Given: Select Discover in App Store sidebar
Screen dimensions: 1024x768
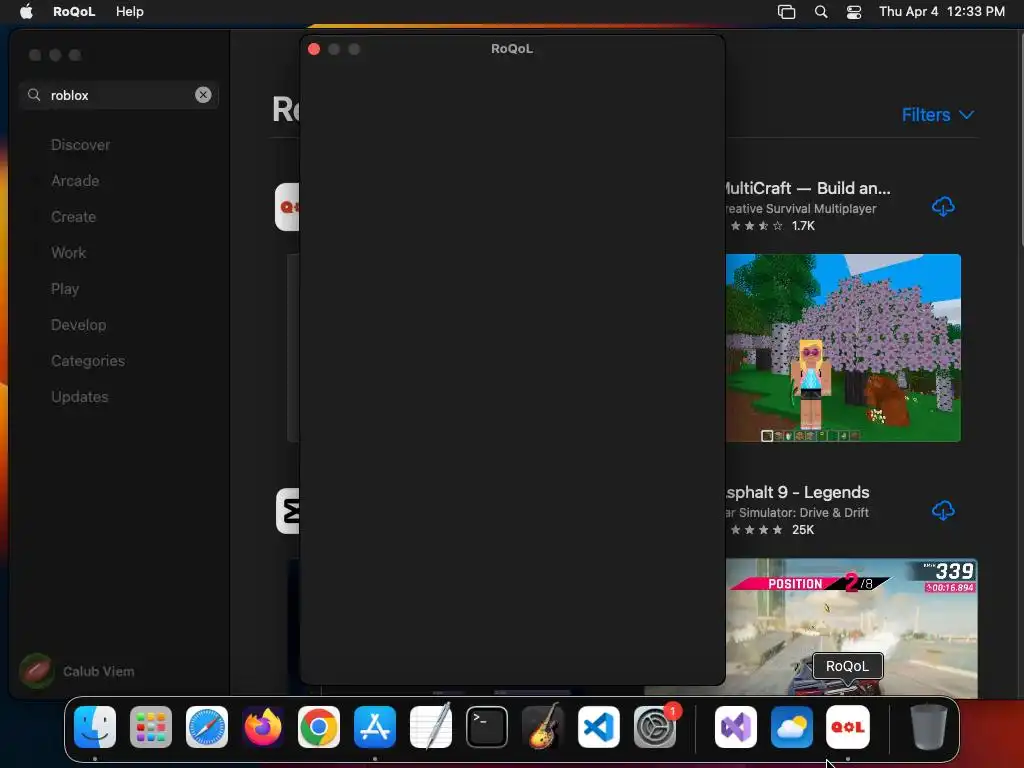Looking at the screenshot, I should click(80, 145).
